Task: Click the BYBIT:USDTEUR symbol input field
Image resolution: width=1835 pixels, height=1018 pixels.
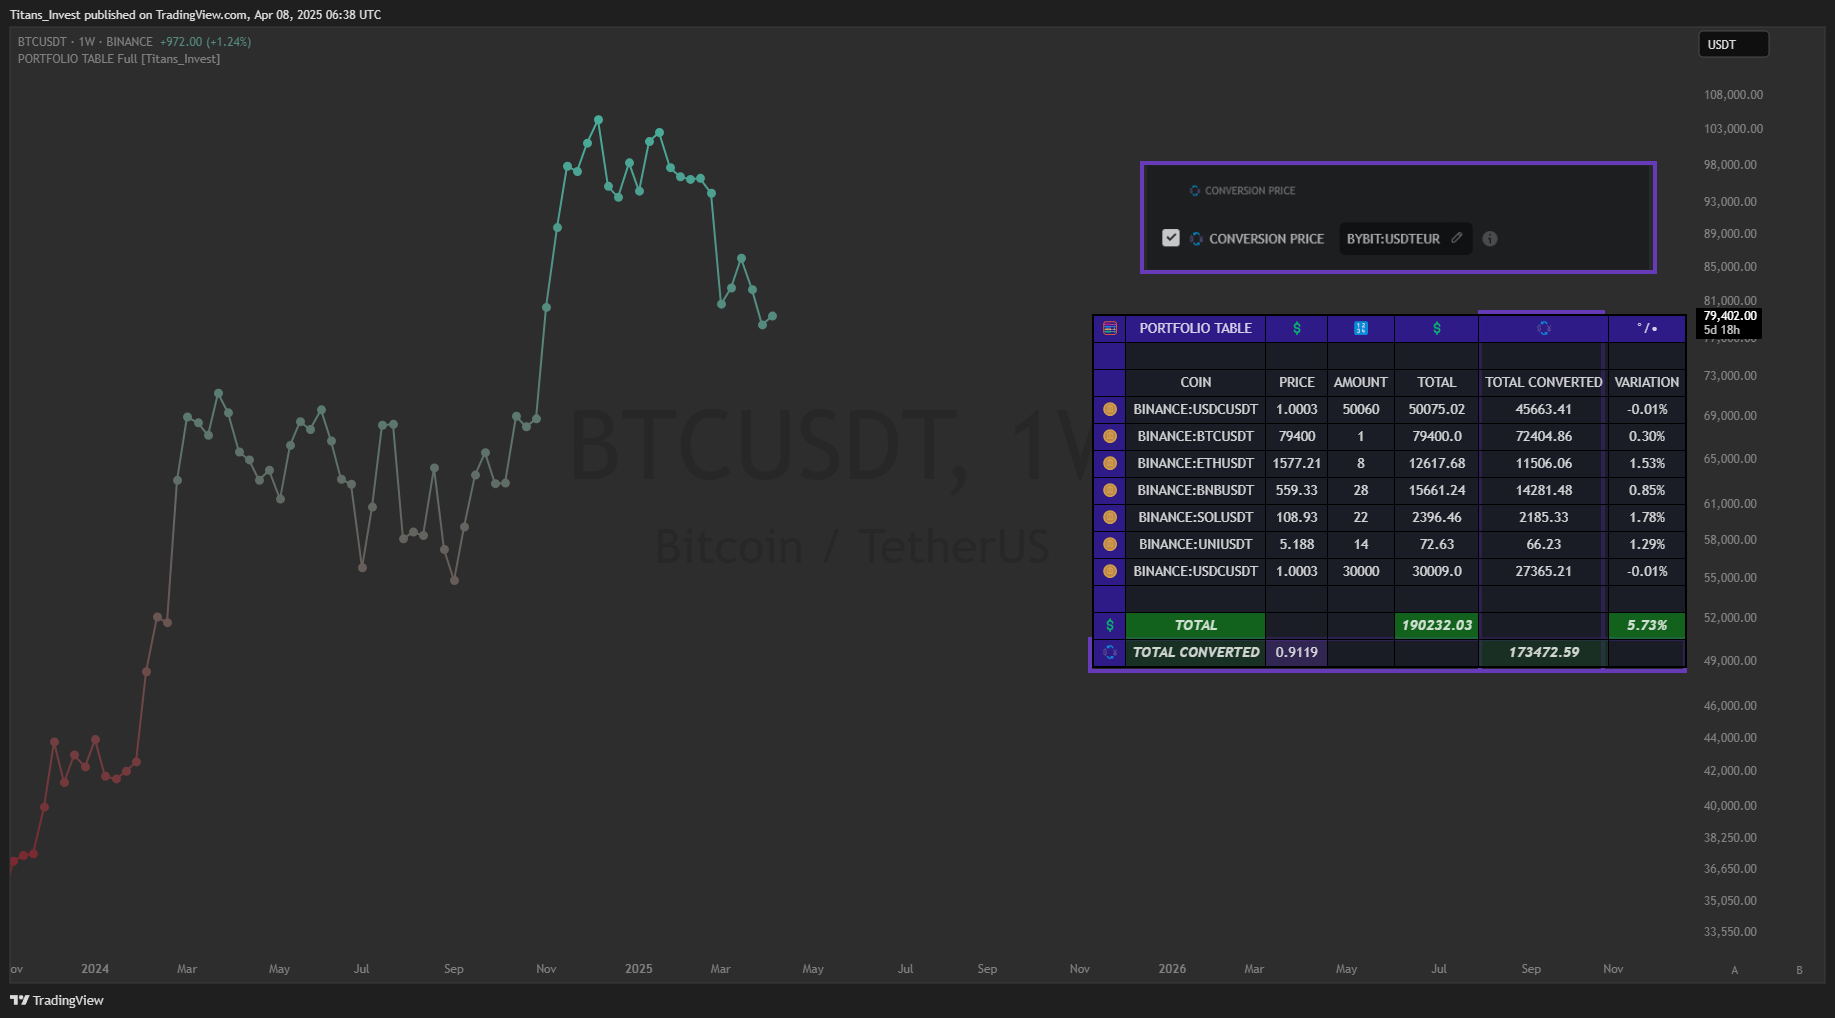Action: pyautogui.click(x=1405, y=238)
